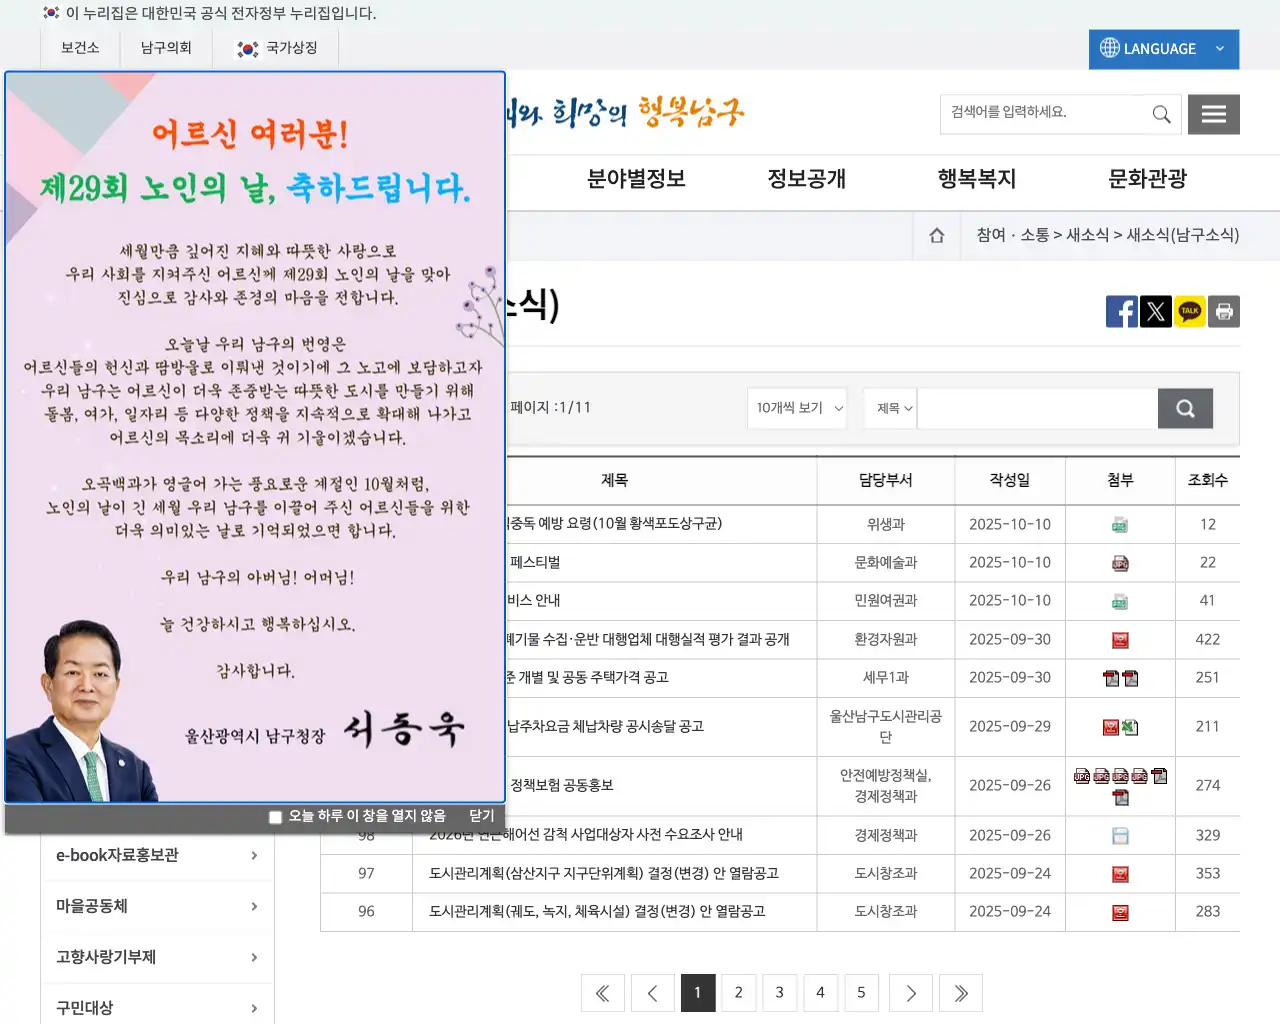Go to last page arrow
The width and height of the screenshot is (1280, 1024).
961,993
